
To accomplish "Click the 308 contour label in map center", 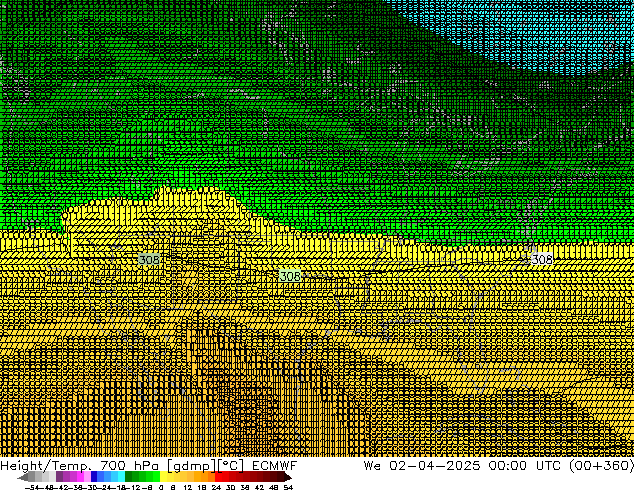I will [290, 276].
